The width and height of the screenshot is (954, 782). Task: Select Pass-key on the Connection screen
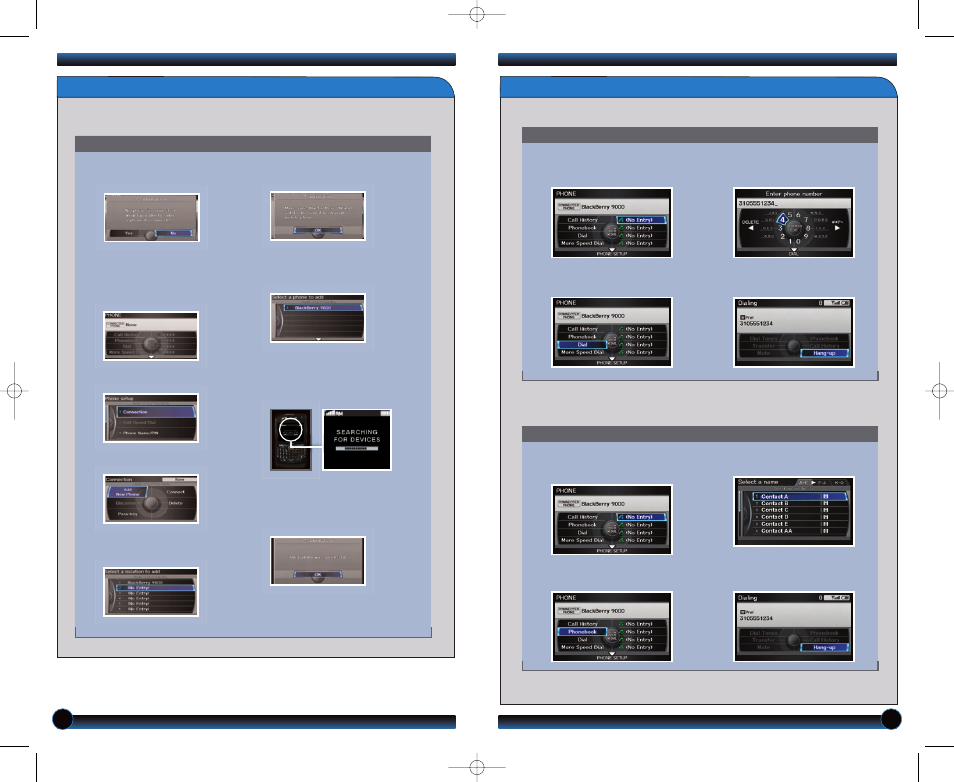point(127,514)
